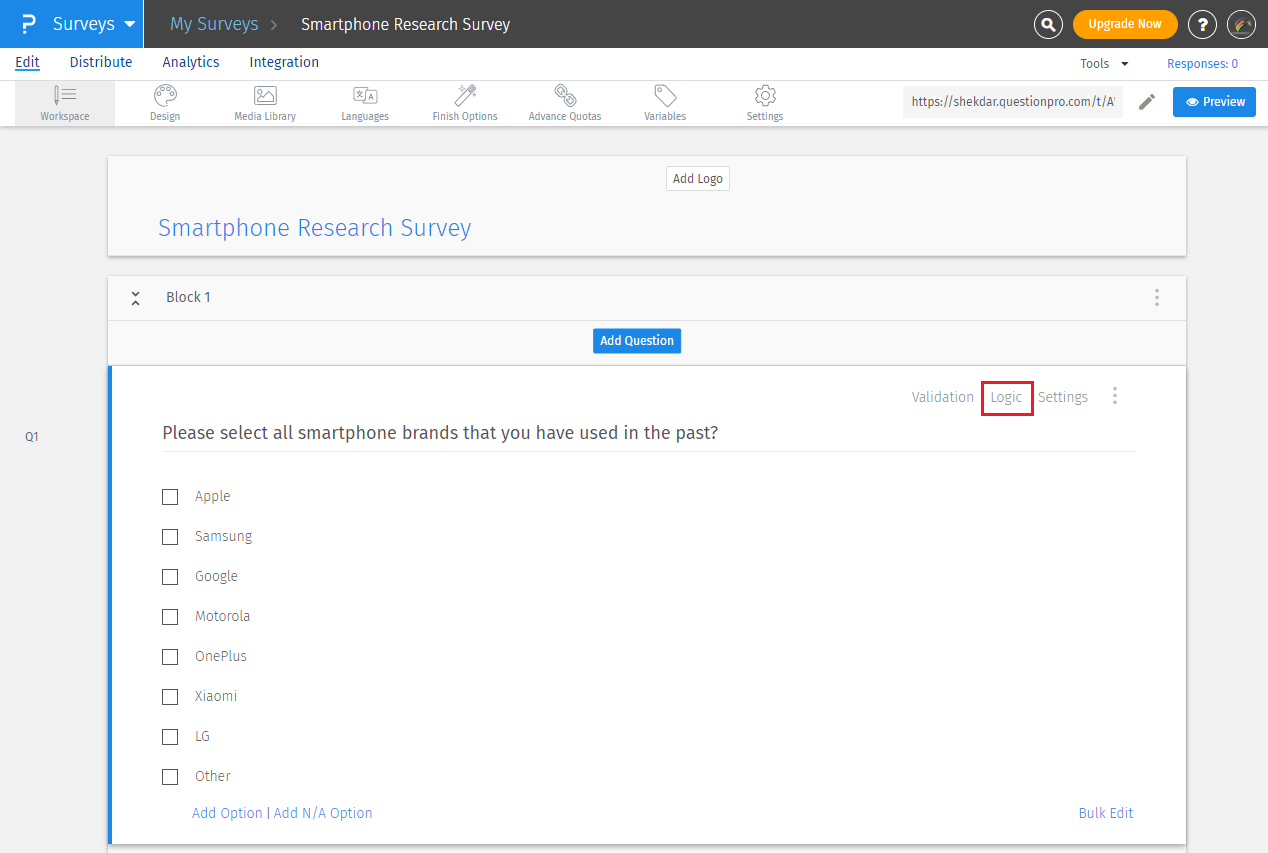The image size is (1268, 853).
Task: Click the Variables tag icon
Action: tap(665, 96)
